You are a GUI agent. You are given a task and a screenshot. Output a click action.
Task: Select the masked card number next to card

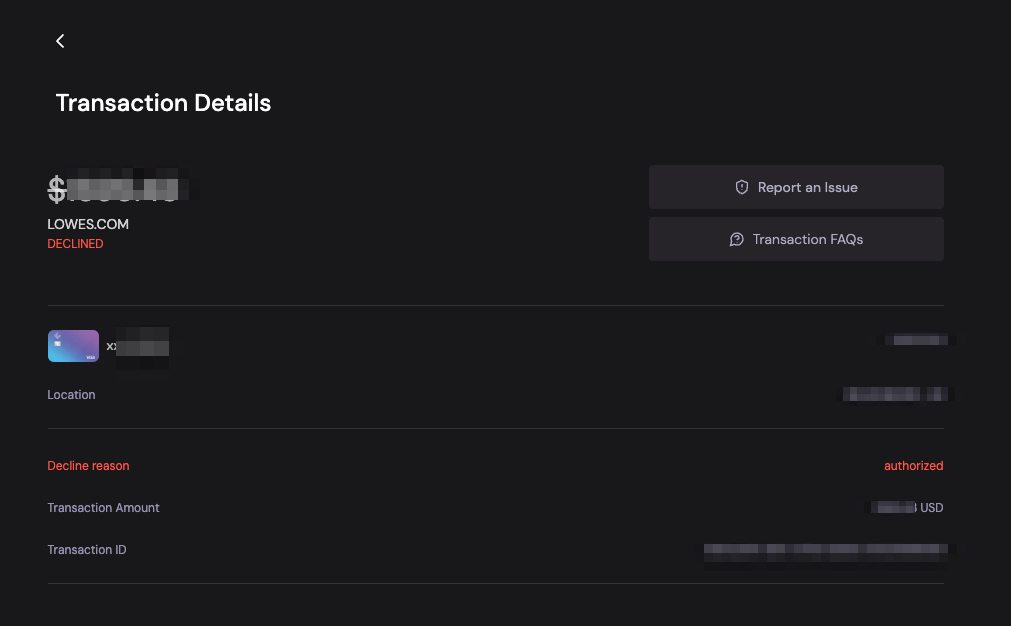[138, 346]
